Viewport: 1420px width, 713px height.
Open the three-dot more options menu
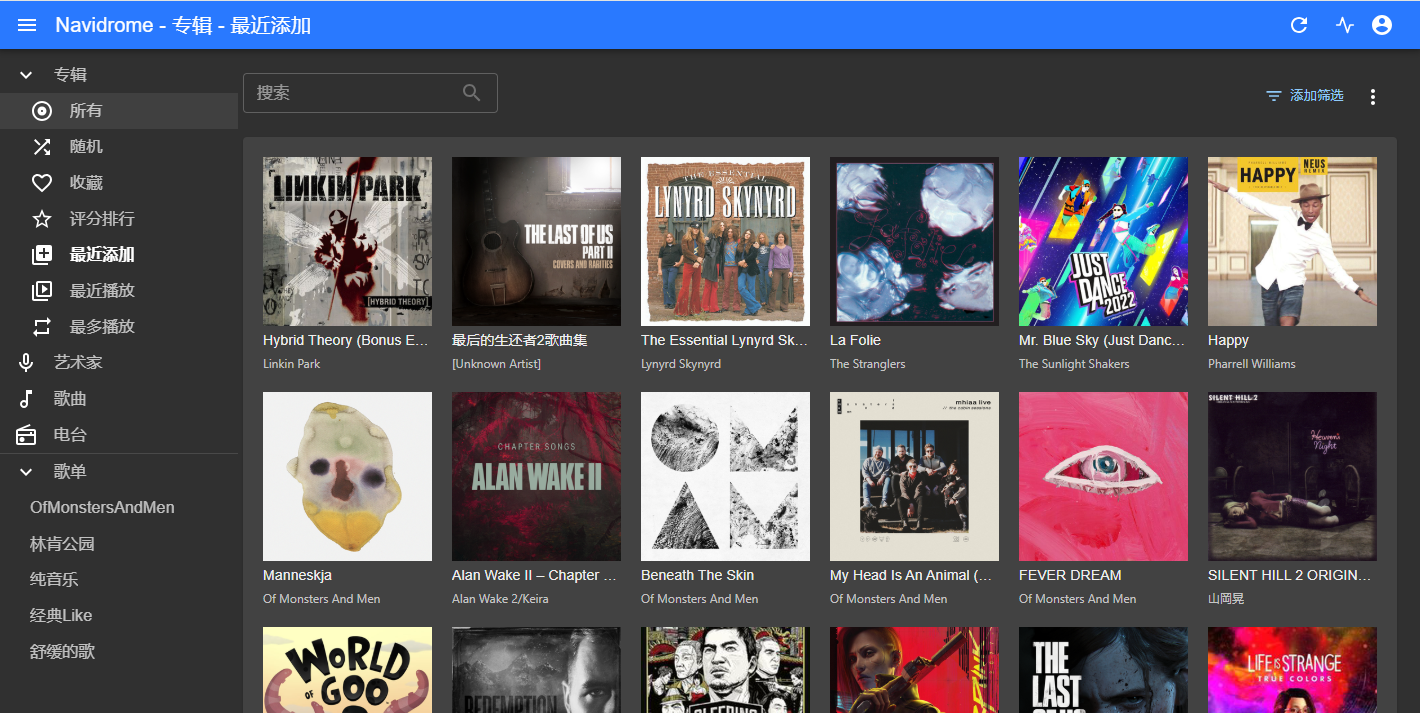click(x=1372, y=96)
